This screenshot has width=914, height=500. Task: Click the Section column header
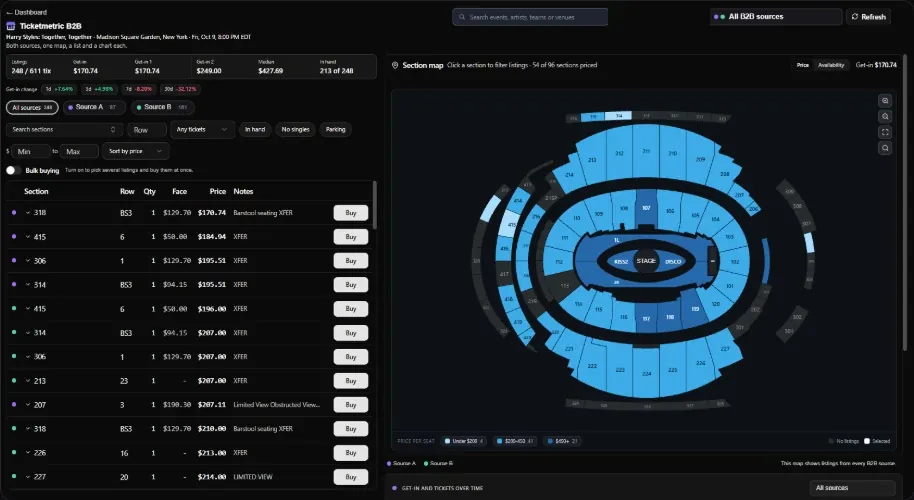(x=36, y=191)
